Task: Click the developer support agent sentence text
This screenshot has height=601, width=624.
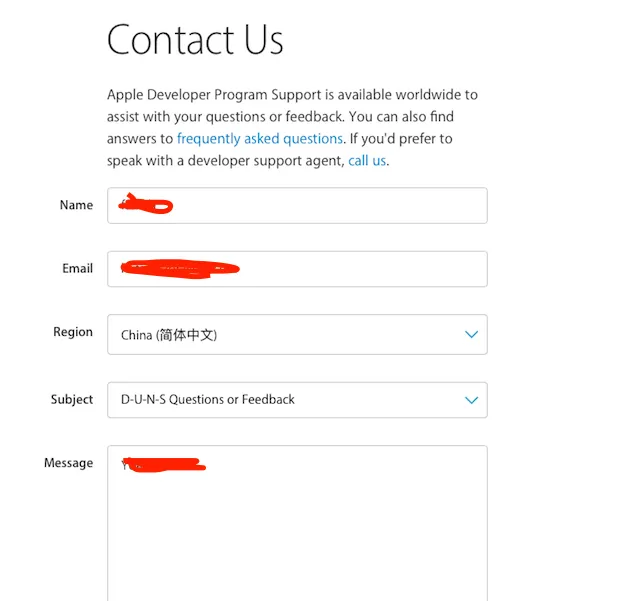Action: tap(226, 161)
